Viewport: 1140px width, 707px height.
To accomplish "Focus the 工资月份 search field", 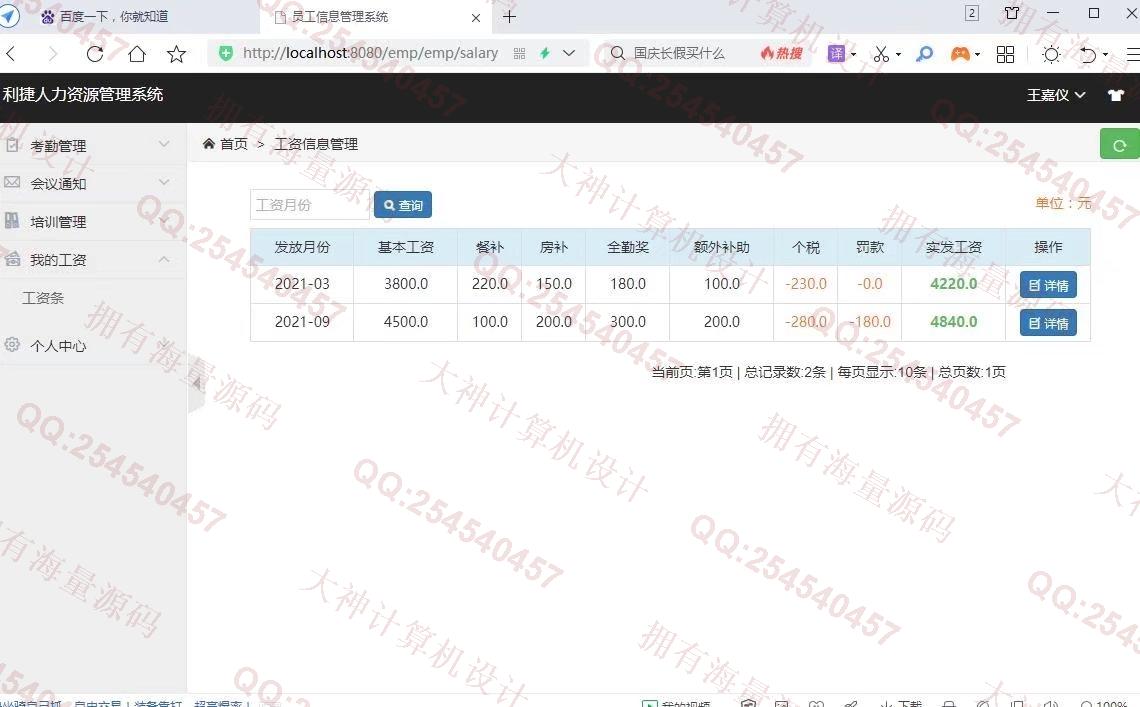I will coord(310,204).
